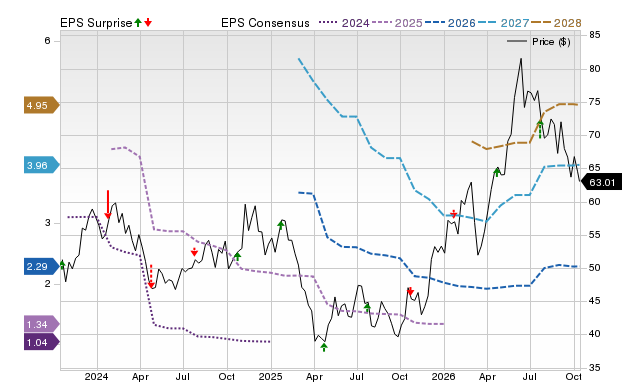This screenshot has width=640, height=382.
Task: Click the 2 label on the EPS axis
Action: coord(47,284)
